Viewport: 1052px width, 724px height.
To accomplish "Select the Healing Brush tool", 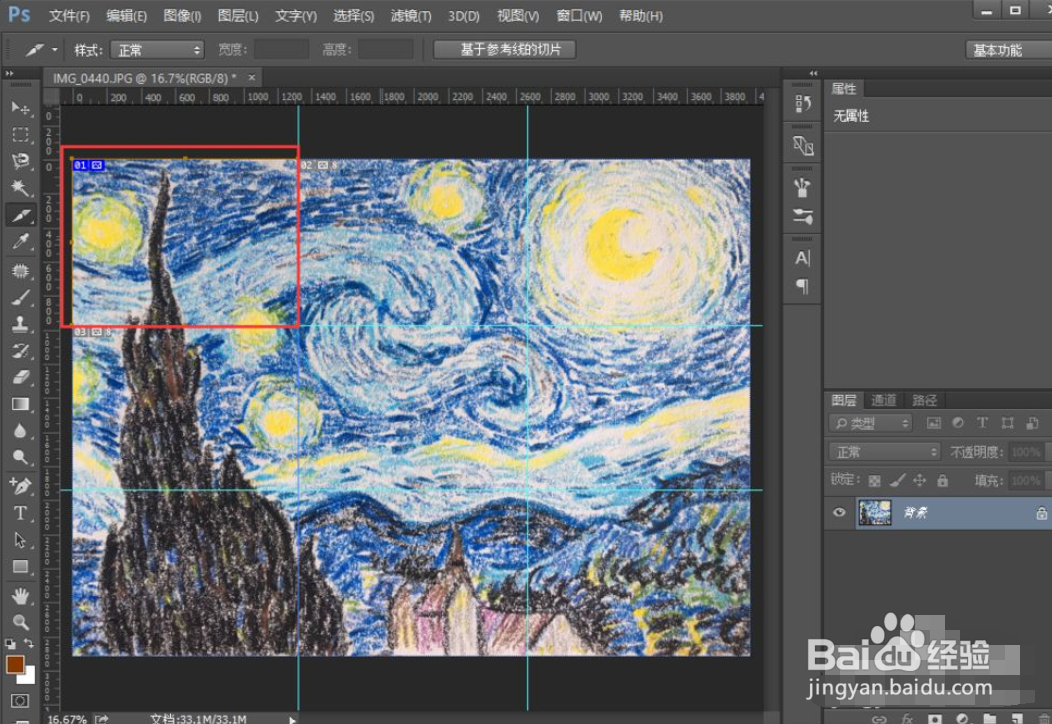I will 20,270.
